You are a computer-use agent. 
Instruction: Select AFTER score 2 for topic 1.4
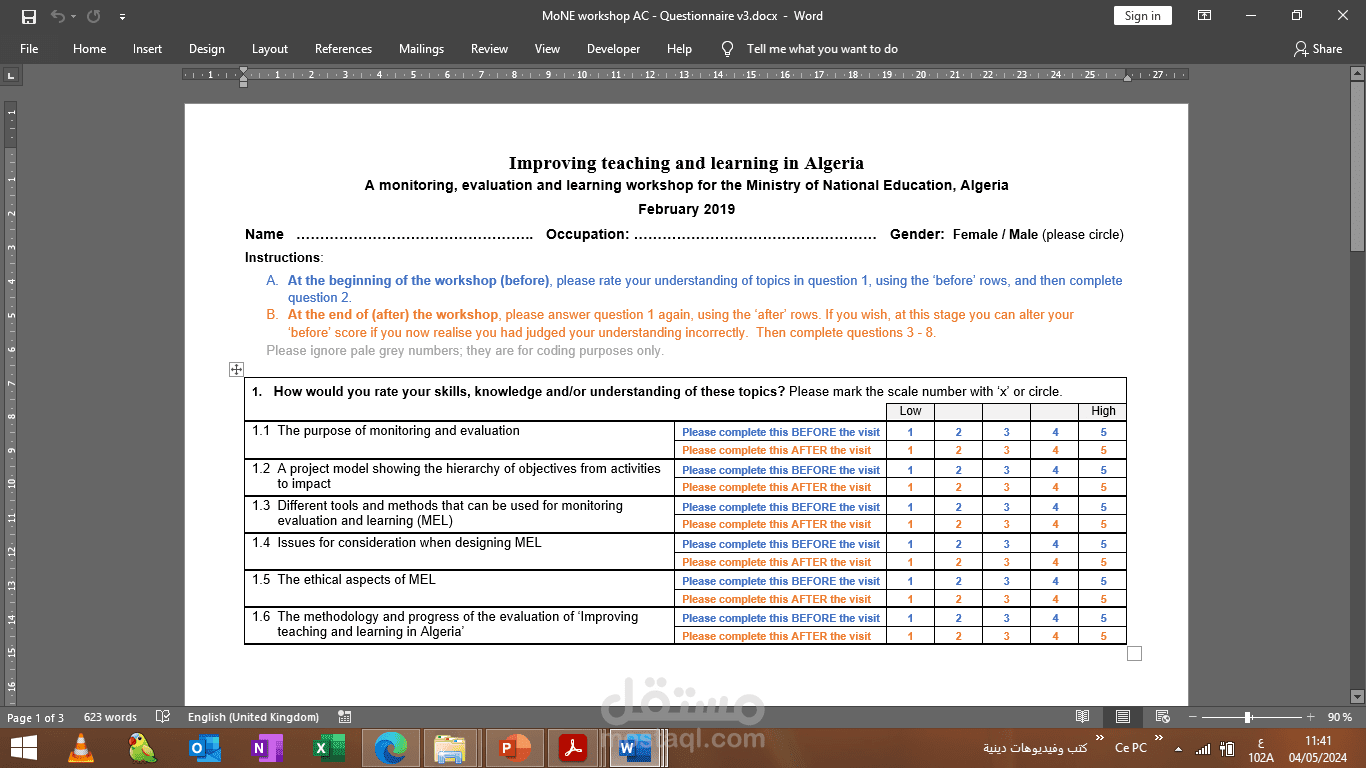958,562
